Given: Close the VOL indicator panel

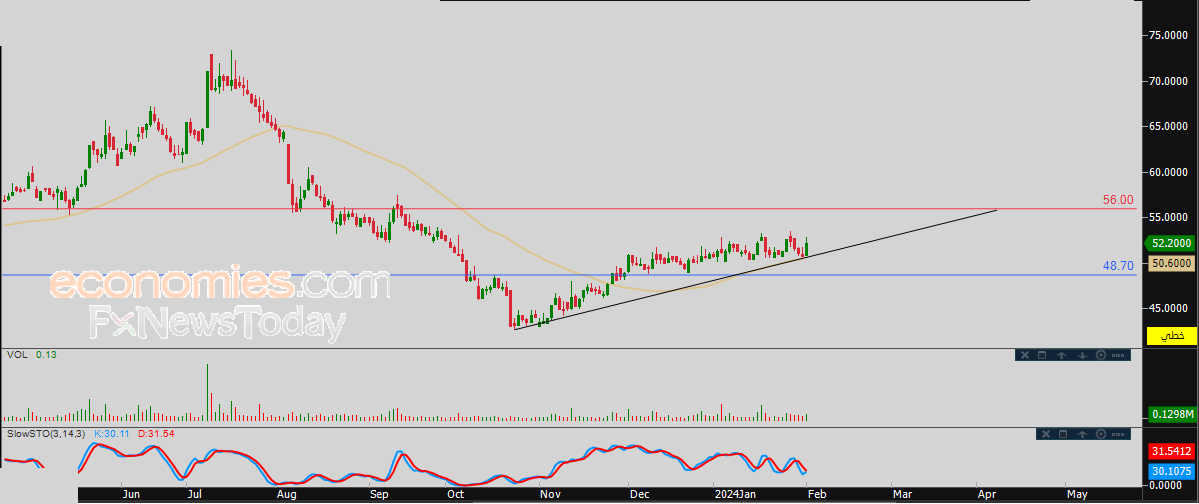Looking at the screenshot, I should point(1025,355).
